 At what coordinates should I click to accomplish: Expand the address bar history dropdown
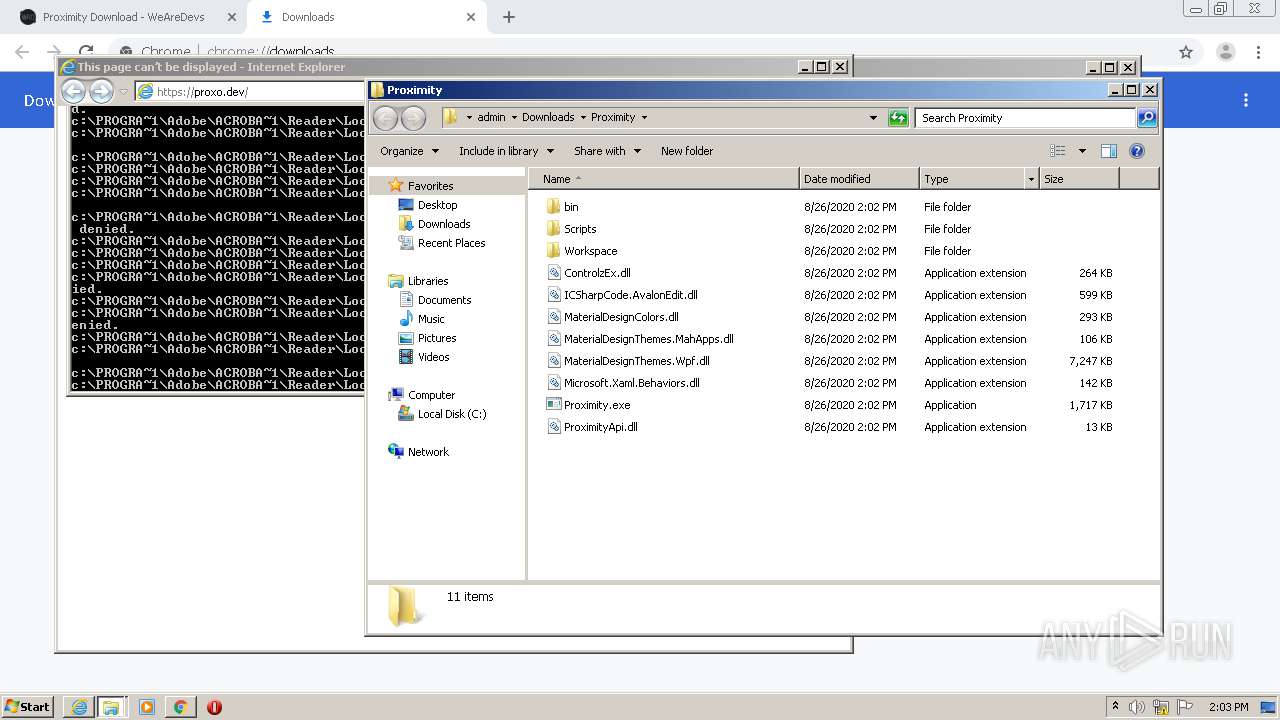coord(874,118)
